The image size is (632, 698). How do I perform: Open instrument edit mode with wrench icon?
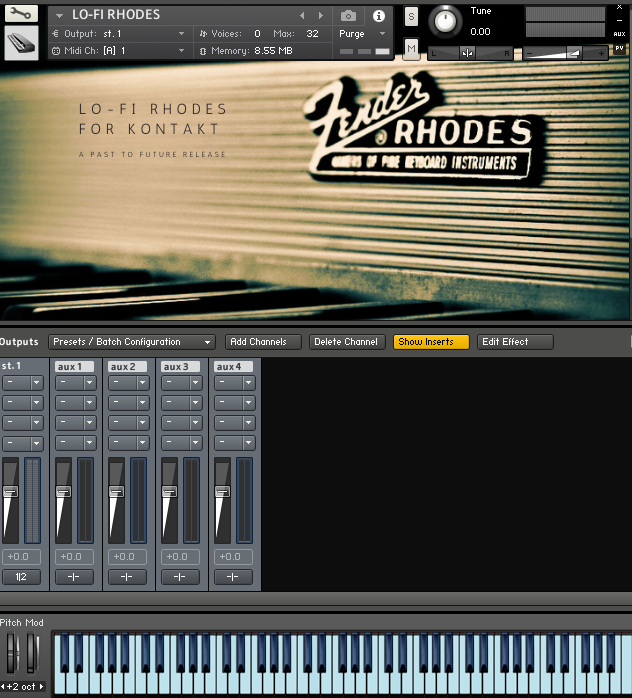[x=21, y=14]
